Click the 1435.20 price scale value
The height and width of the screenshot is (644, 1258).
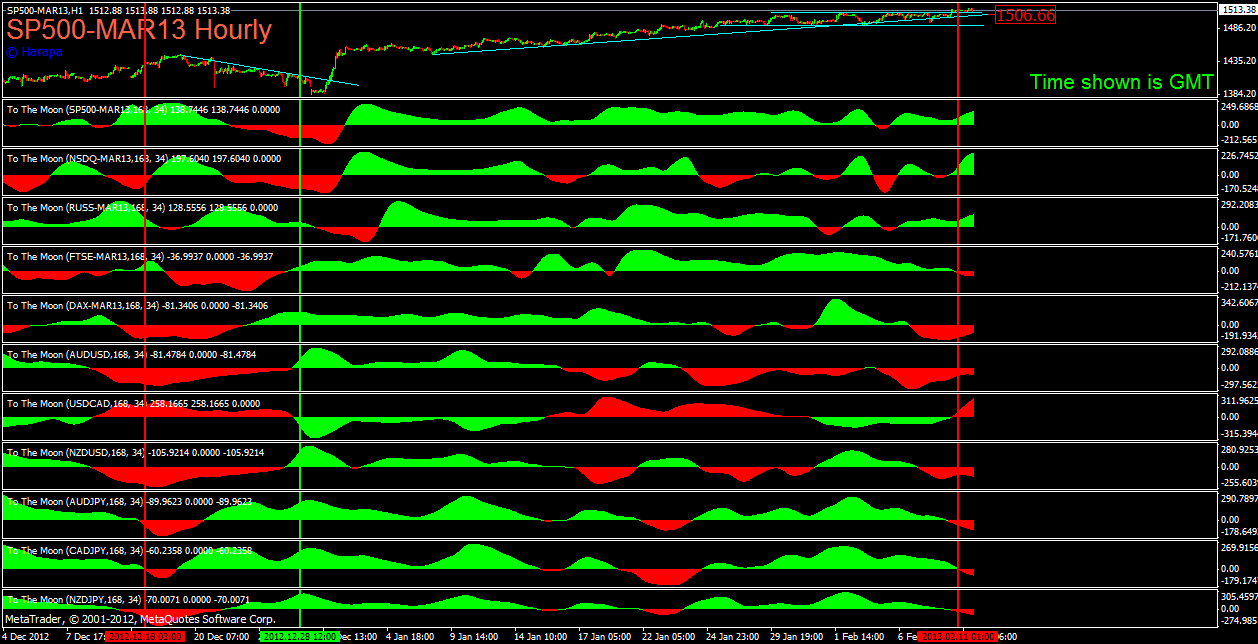1237,60
